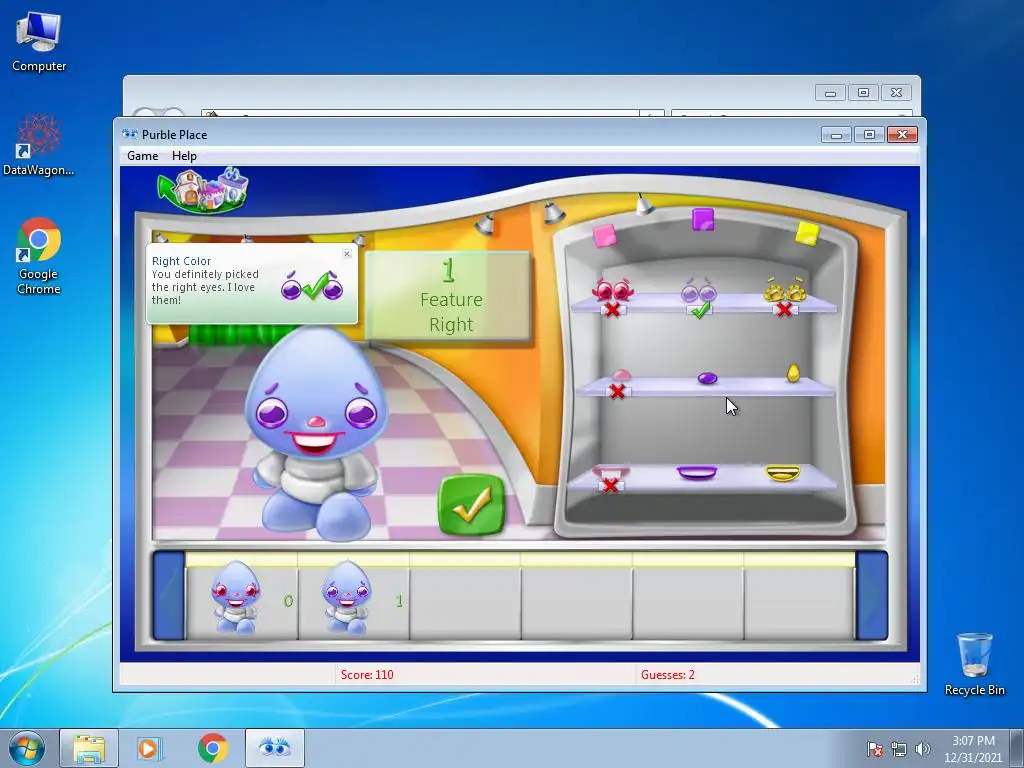Click the 'Guesses: 2' status text
The height and width of the screenshot is (768, 1024).
(667, 675)
